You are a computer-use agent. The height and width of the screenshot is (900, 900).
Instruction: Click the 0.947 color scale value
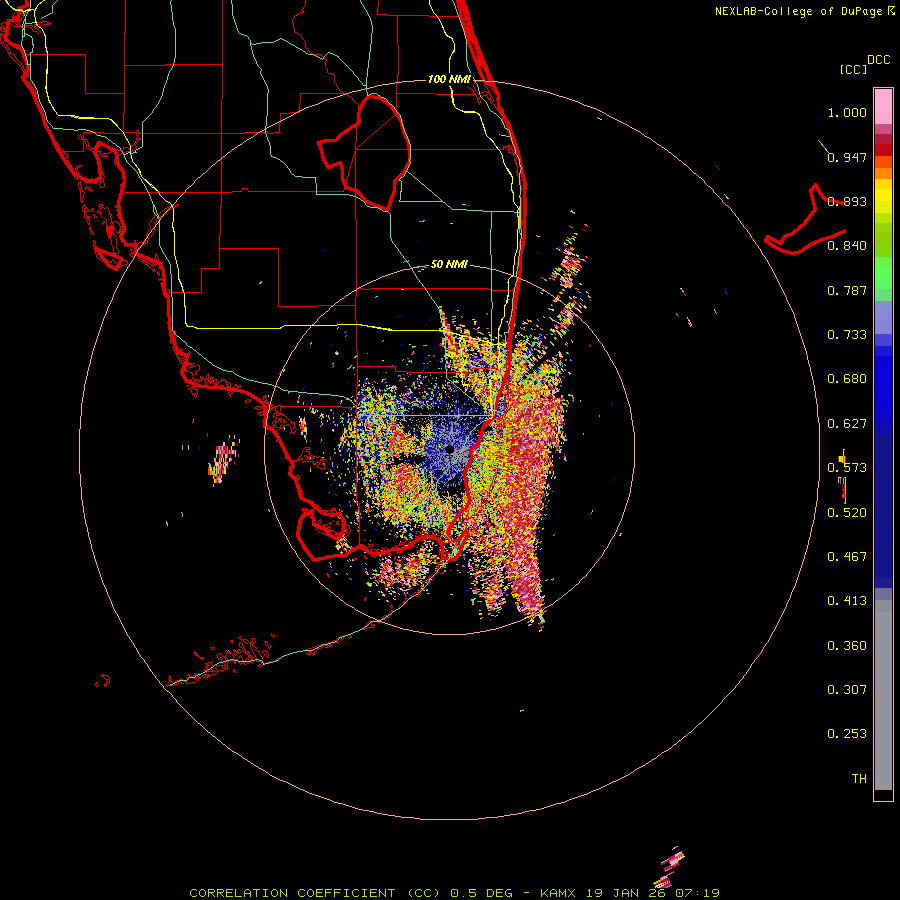click(x=847, y=157)
